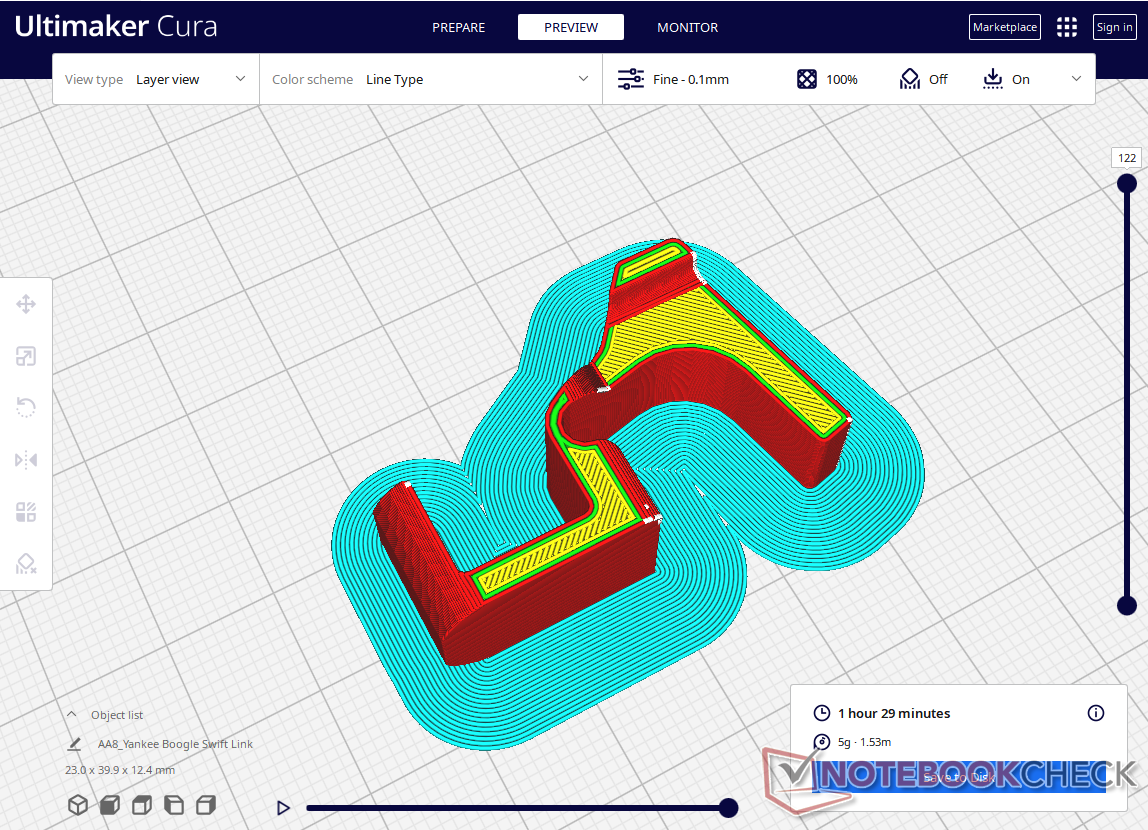
Task: Click the 5g · 1.53m material usage
Action: (864, 741)
